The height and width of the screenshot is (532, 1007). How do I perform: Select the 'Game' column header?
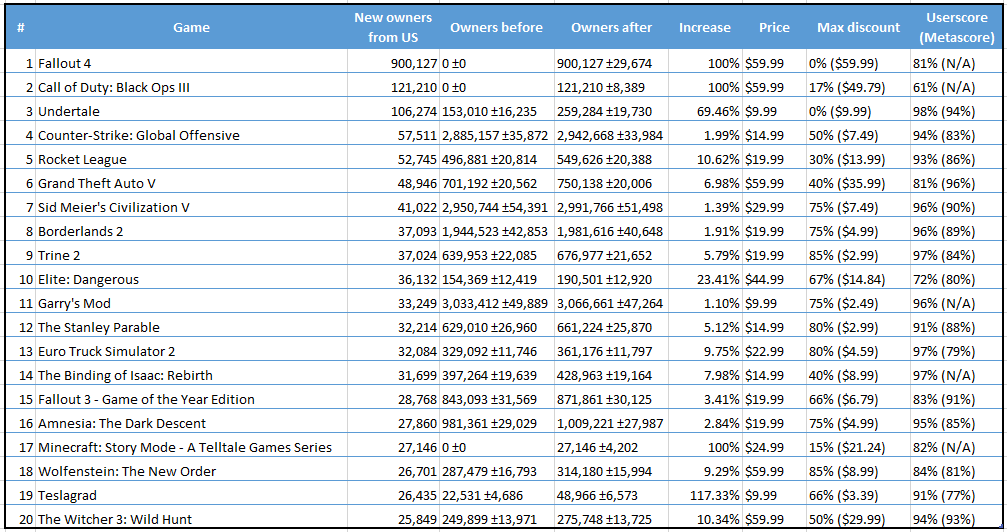tap(191, 28)
